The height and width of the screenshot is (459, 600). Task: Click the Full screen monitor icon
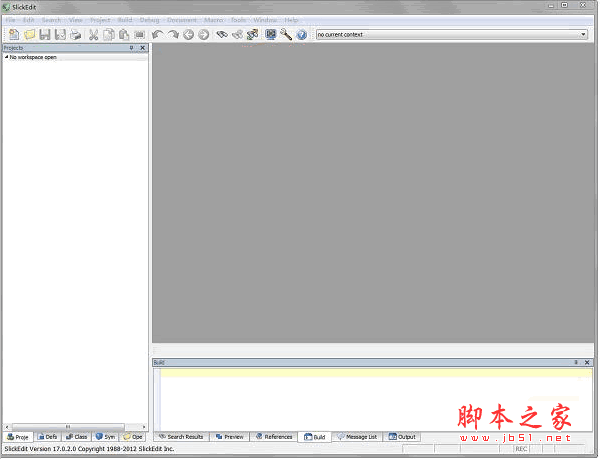click(271, 35)
